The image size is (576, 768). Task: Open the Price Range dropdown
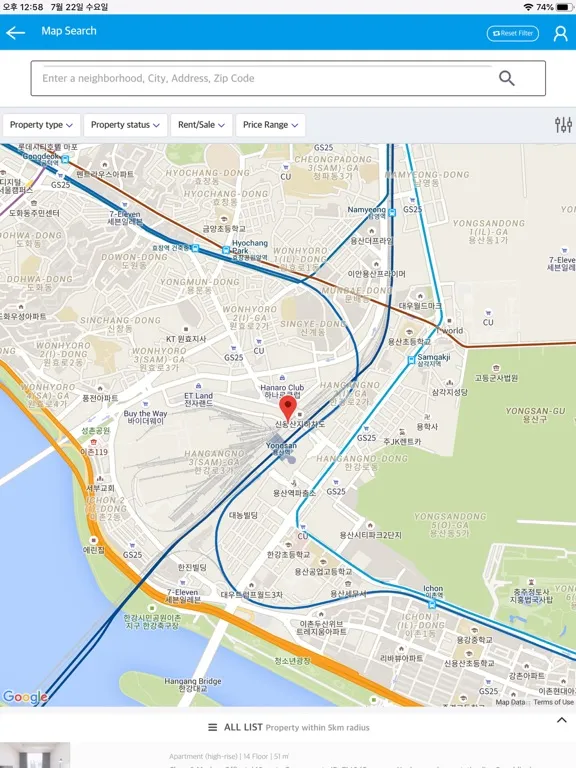[x=270, y=125]
